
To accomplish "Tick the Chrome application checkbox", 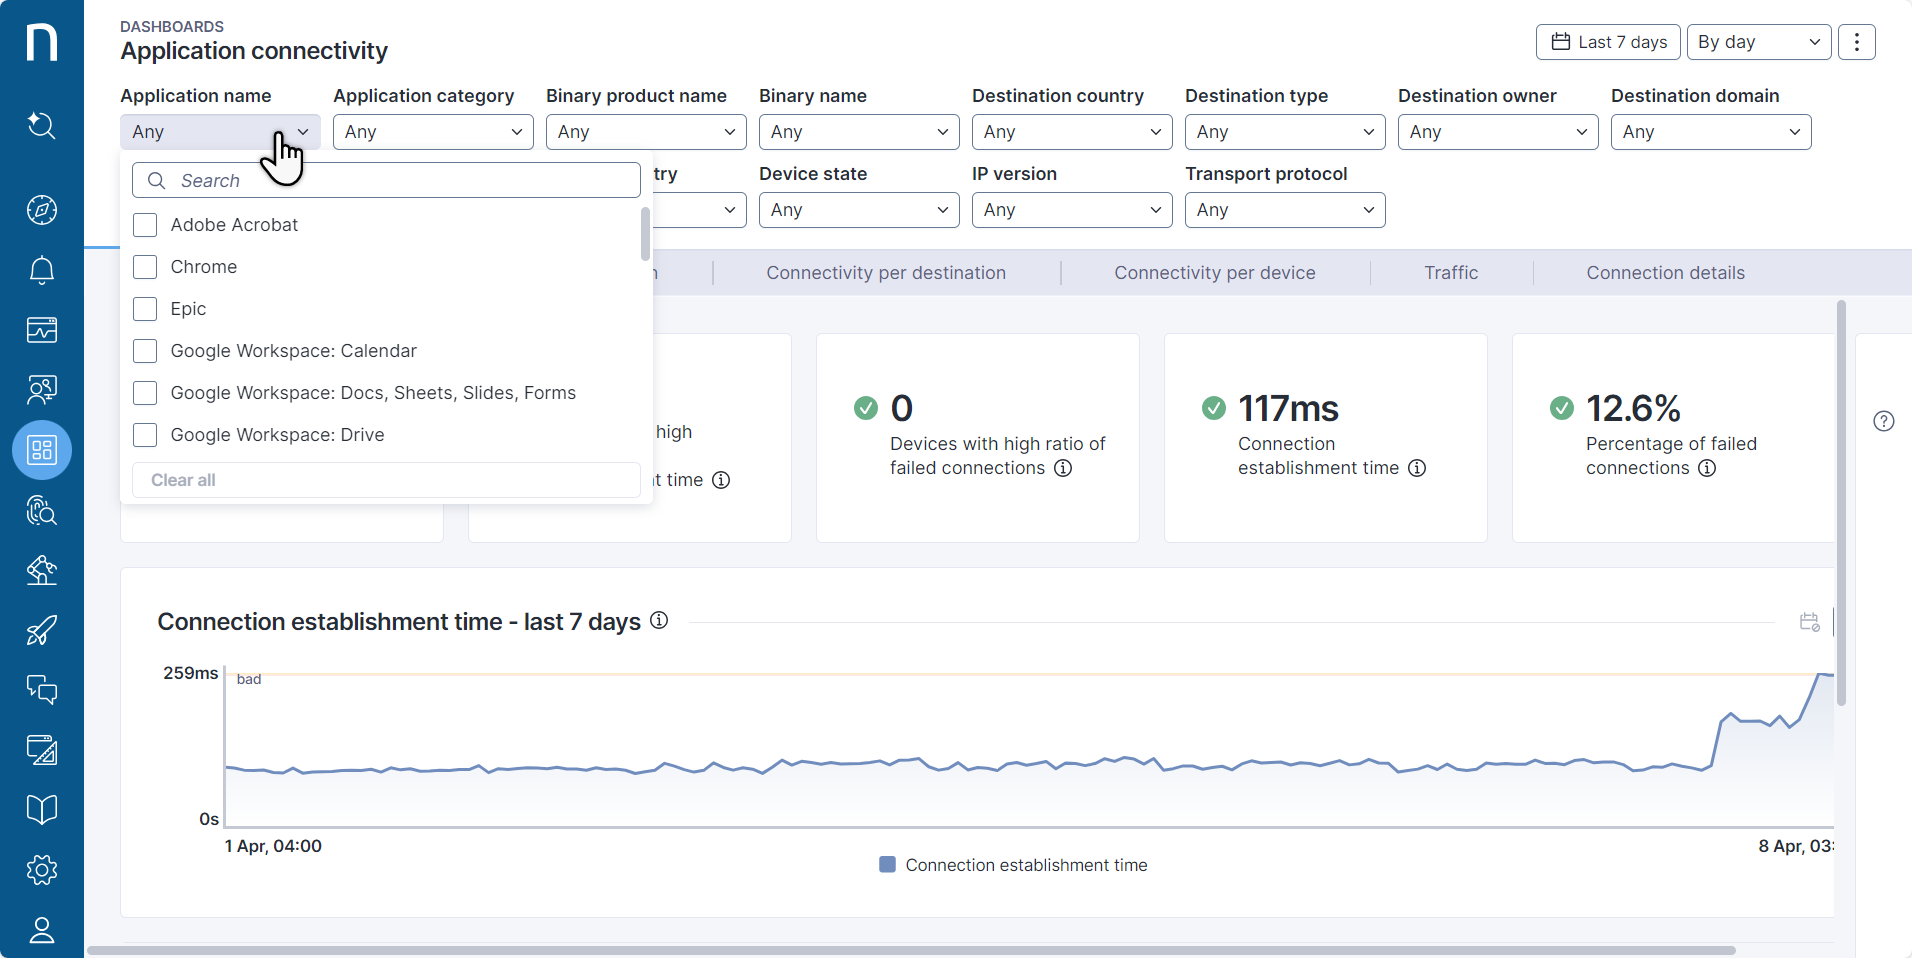I will point(145,267).
